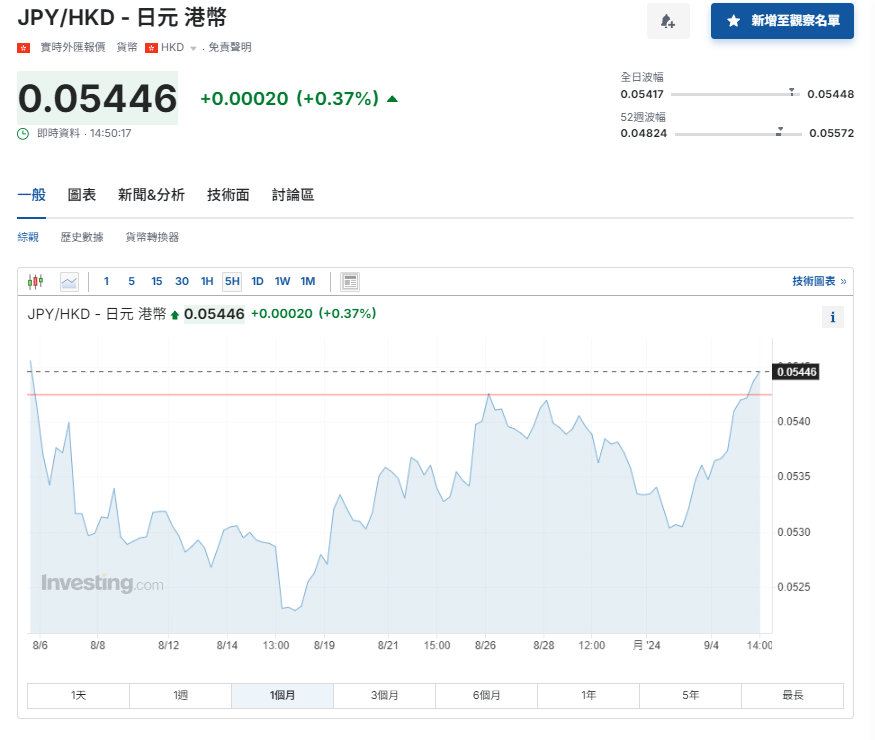This screenshot has width=875, height=740.
Task: Choose the 6個月 range at bottom
Action: pyautogui.click(x=486, y=695)
